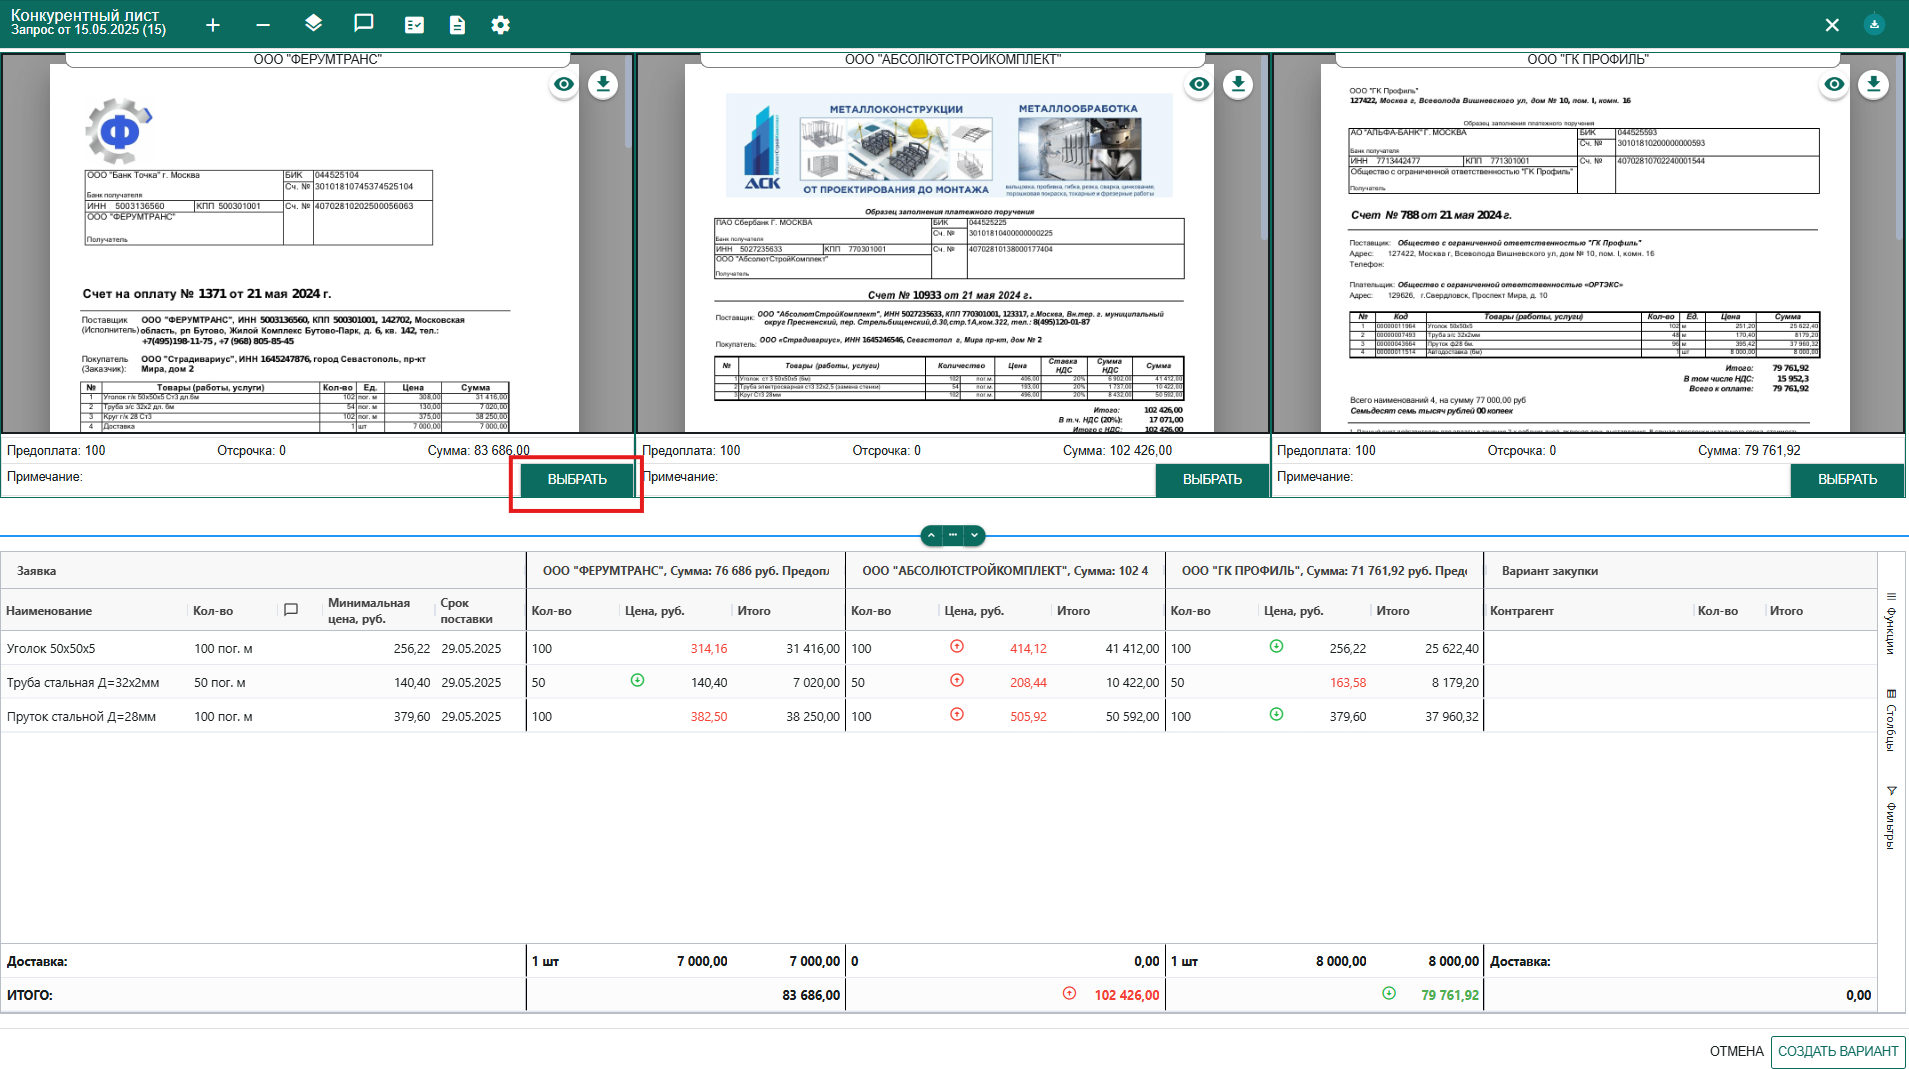Image resolution: width=1909 pixels, height=1069 pixels.
Task: Toggle eye preview for ООО "ФЕРУМТРАНС" invoice
Action: tap(564, 84)
